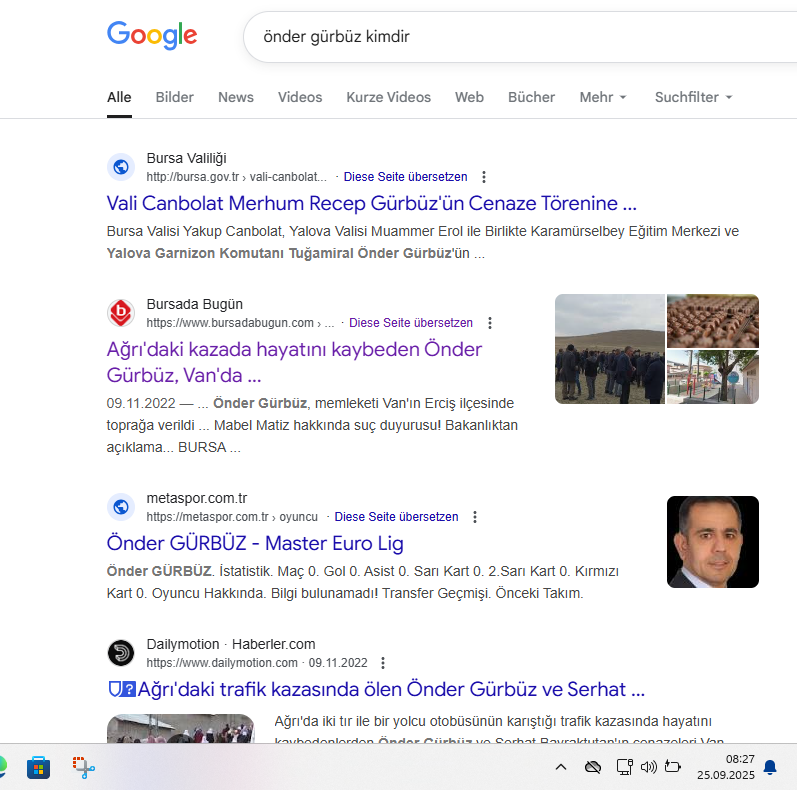
Task: Click the metaspor.com.tr oyuncu URL breadcrumb
Action: pos(232,517)
